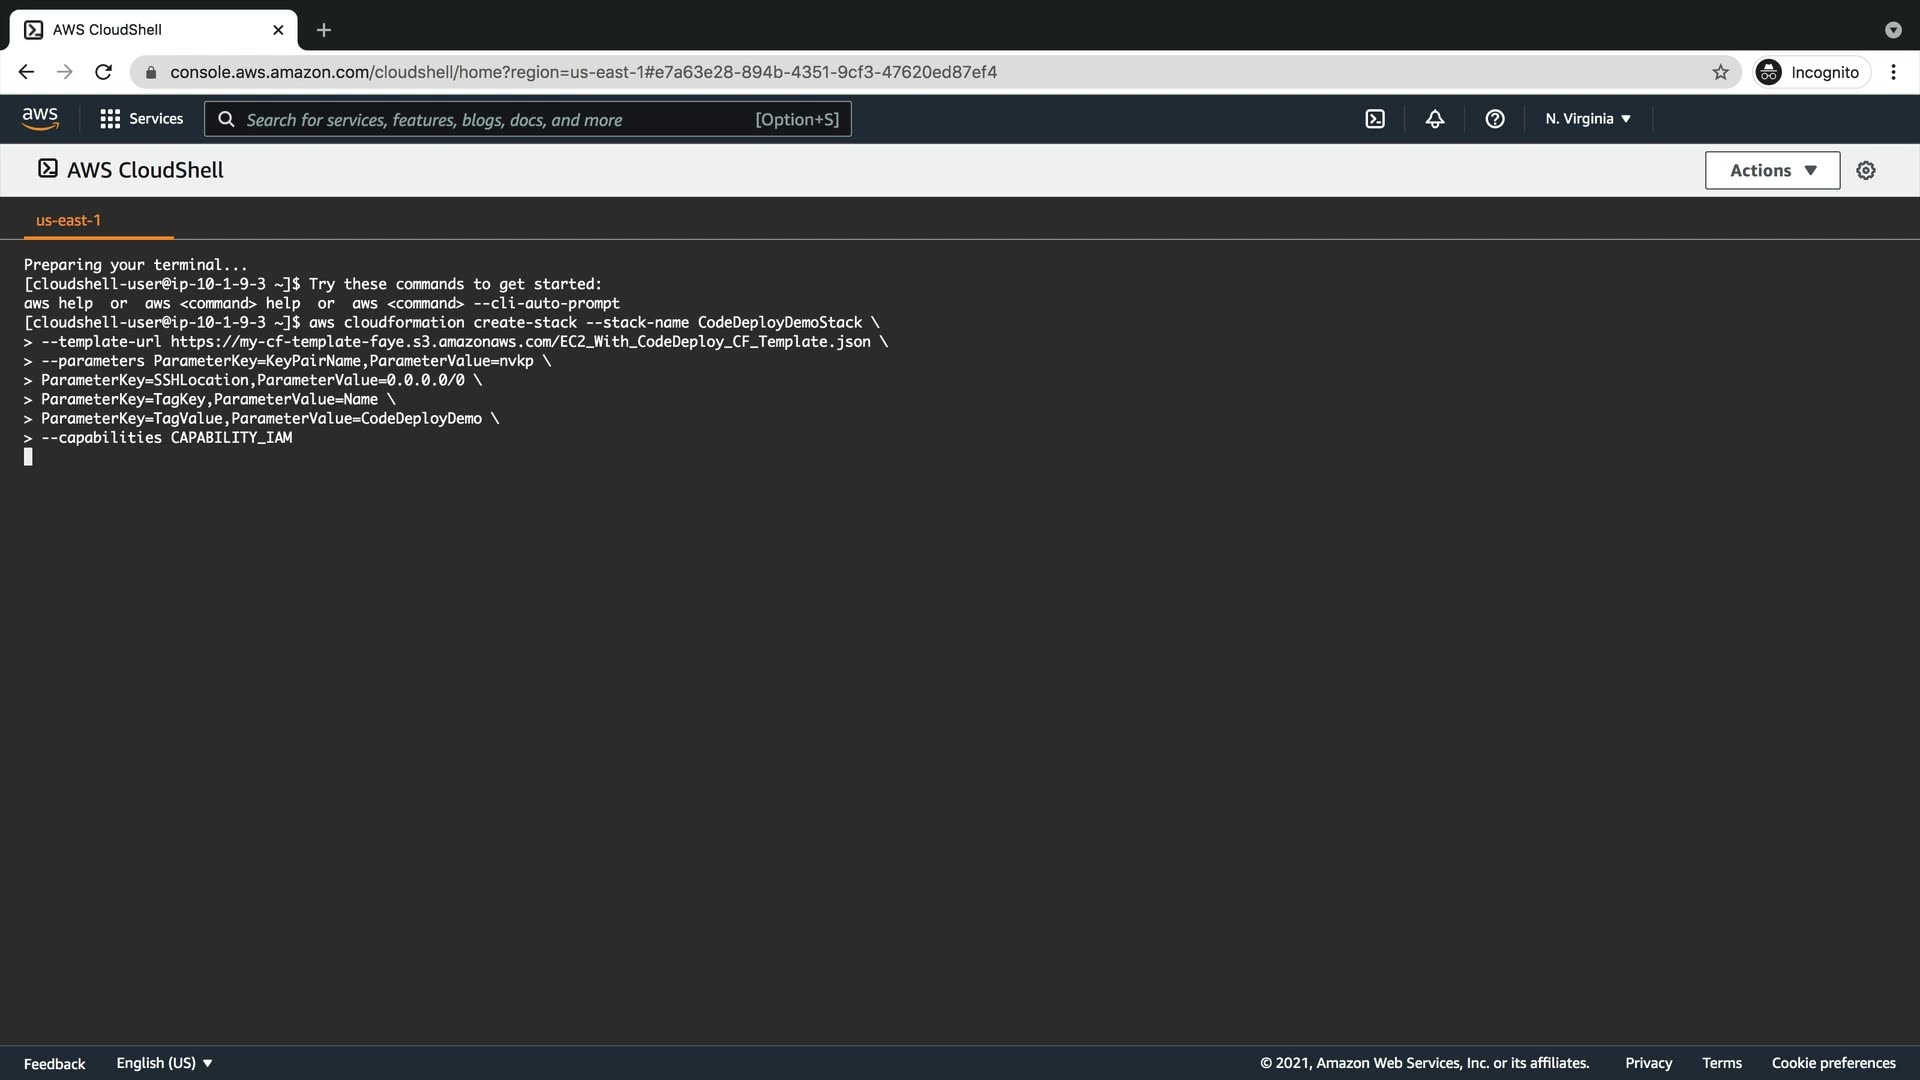The width and height of the screenshot is (1920, 1080).
Task: Go back in browser history
Action: [x=26, y=72]
